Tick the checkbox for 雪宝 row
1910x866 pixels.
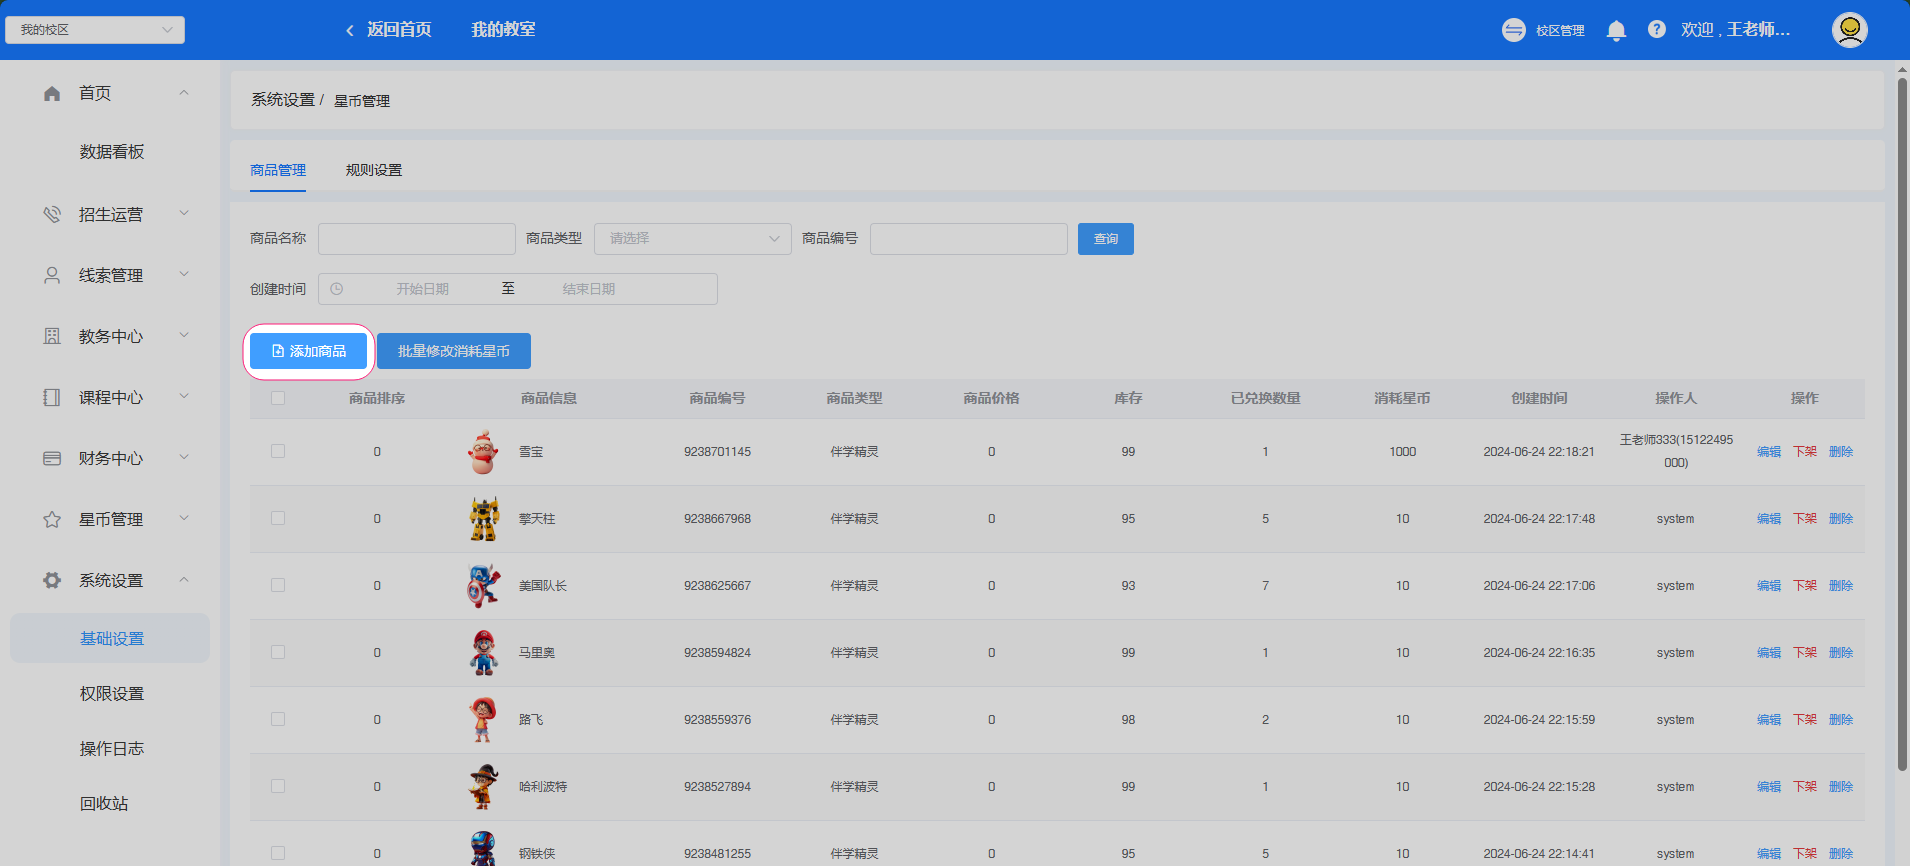(x=278, y=452)
